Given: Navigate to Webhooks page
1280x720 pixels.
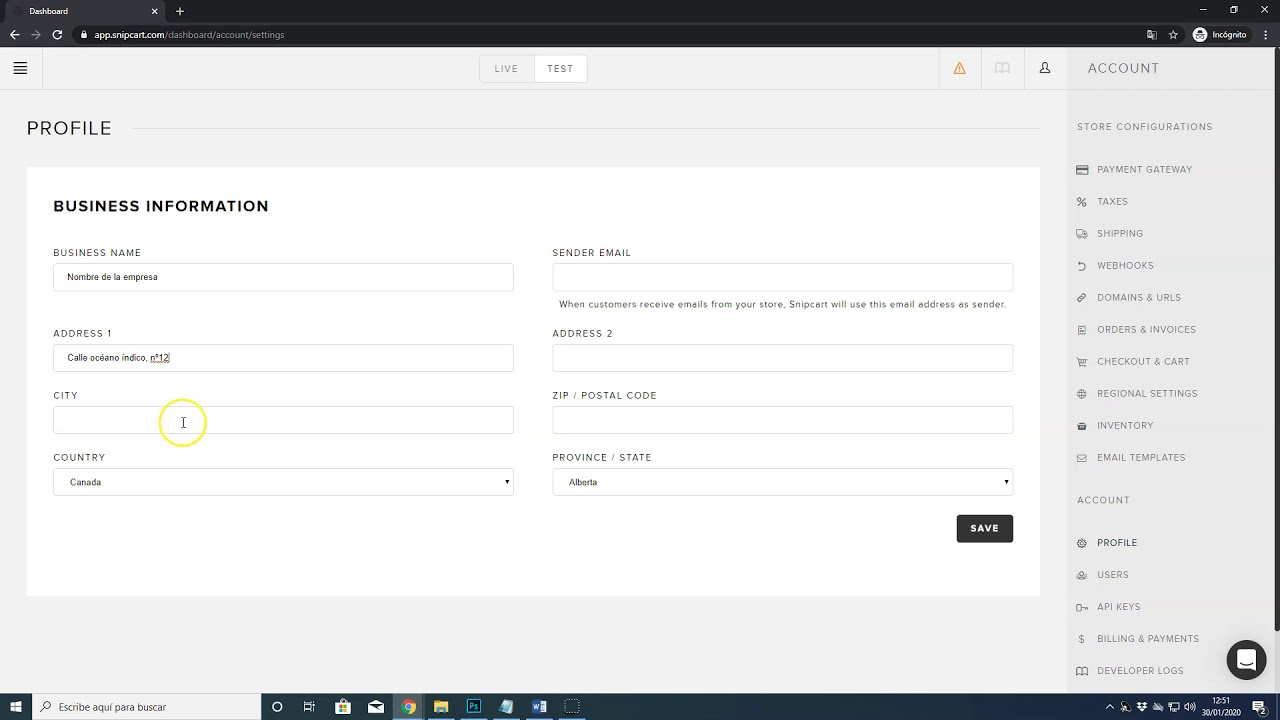Looking at the screenshot, I should 1125,266.
